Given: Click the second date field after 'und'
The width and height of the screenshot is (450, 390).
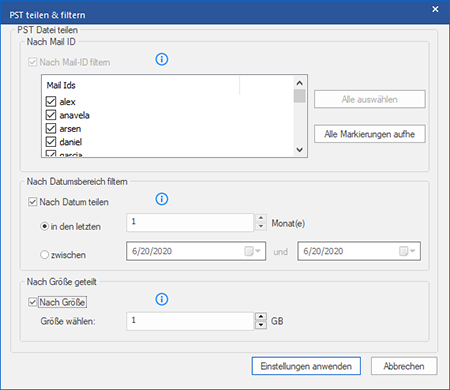Looking at the screenshot, I should pos(359,251).
